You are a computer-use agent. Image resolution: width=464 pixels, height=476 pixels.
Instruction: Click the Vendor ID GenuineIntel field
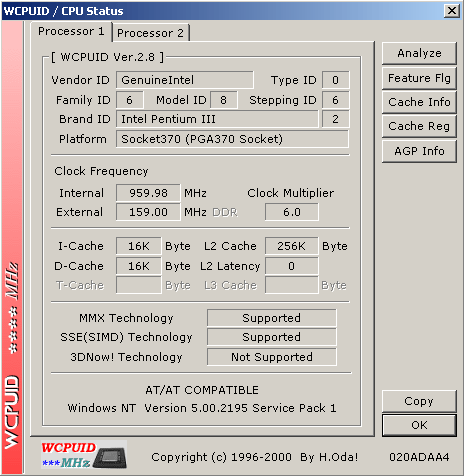click(x=185, y=80)
